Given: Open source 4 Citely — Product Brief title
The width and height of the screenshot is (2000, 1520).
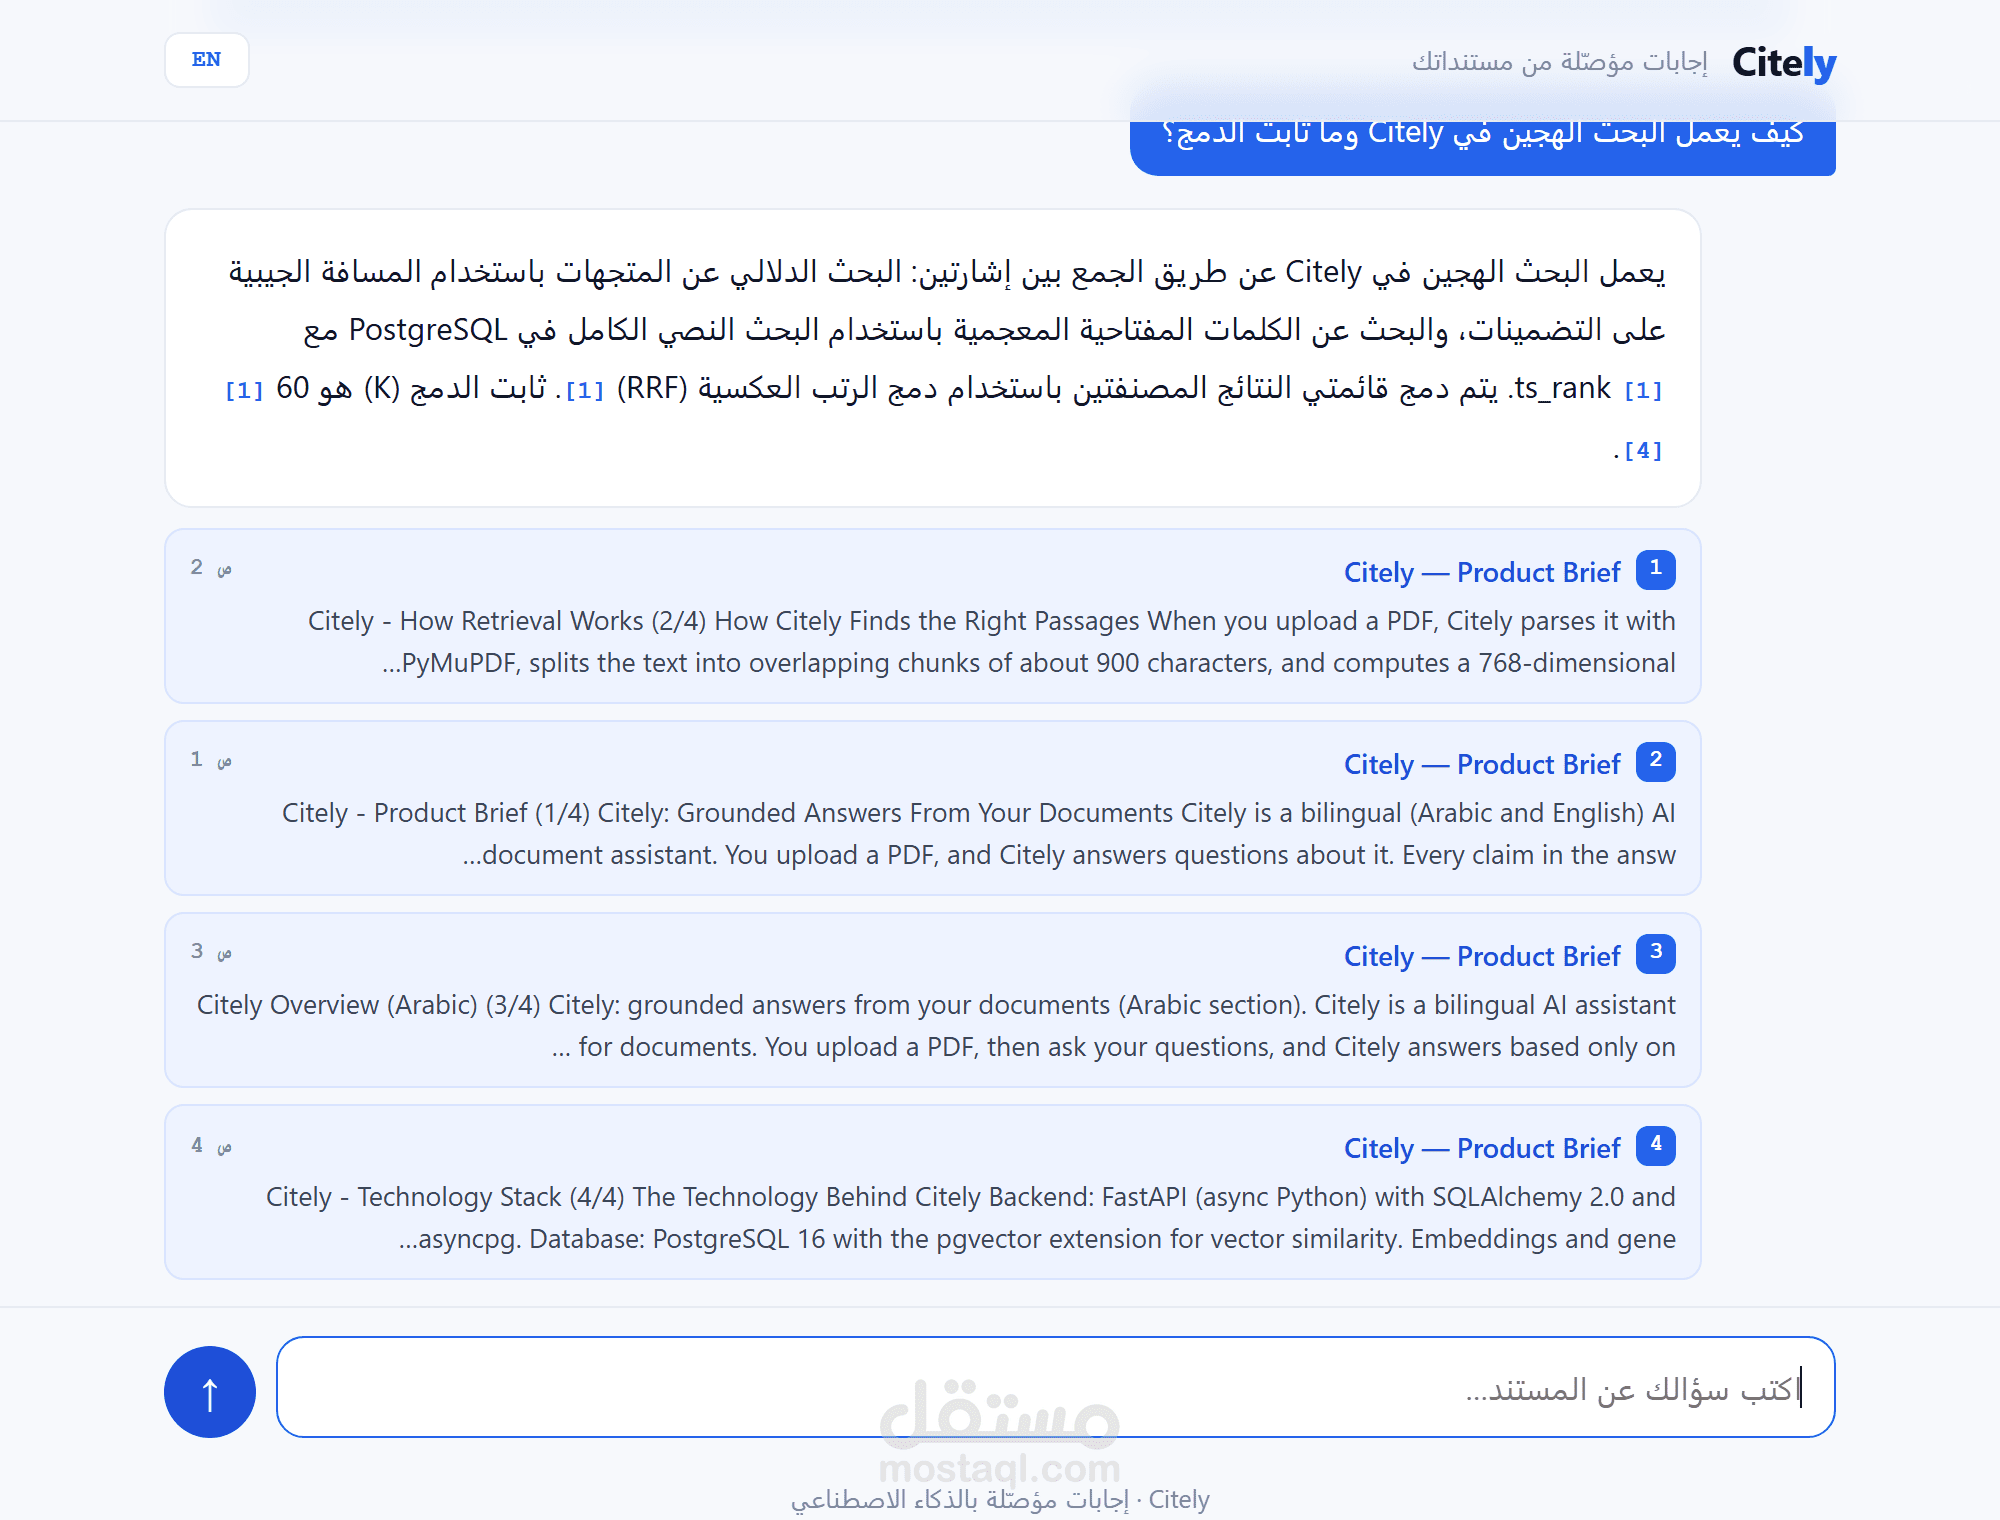Looking at the screenshot, I should pos(1482,1148).
